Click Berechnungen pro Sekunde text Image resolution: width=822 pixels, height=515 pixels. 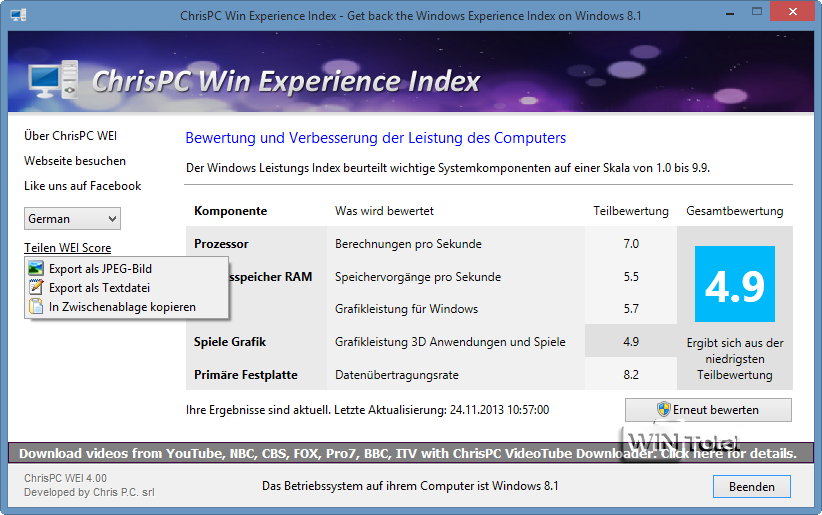408,244
